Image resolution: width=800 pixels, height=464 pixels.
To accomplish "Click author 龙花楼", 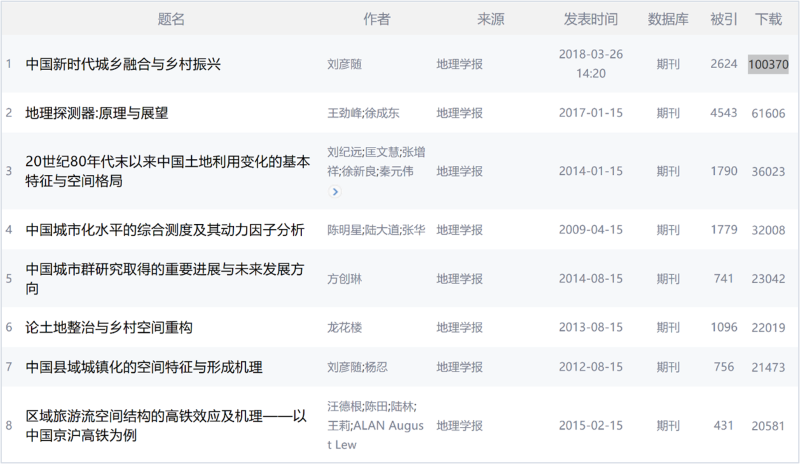I will (345, 327).
